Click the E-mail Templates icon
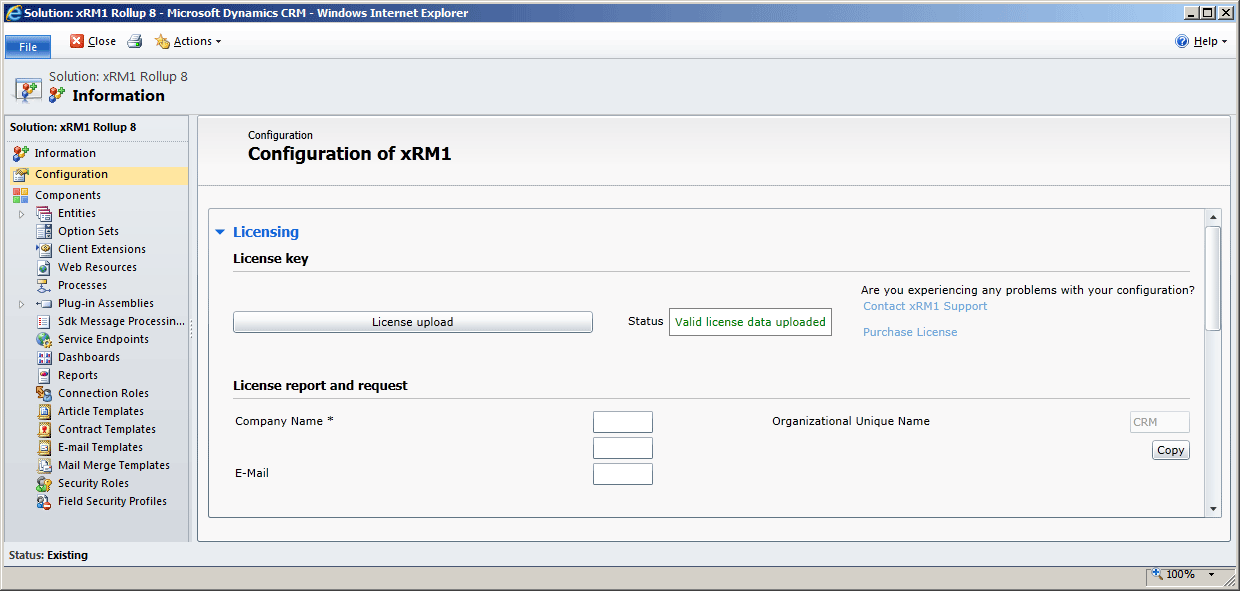Viewport: 1240px width, 591px height. tap(44, 447)
